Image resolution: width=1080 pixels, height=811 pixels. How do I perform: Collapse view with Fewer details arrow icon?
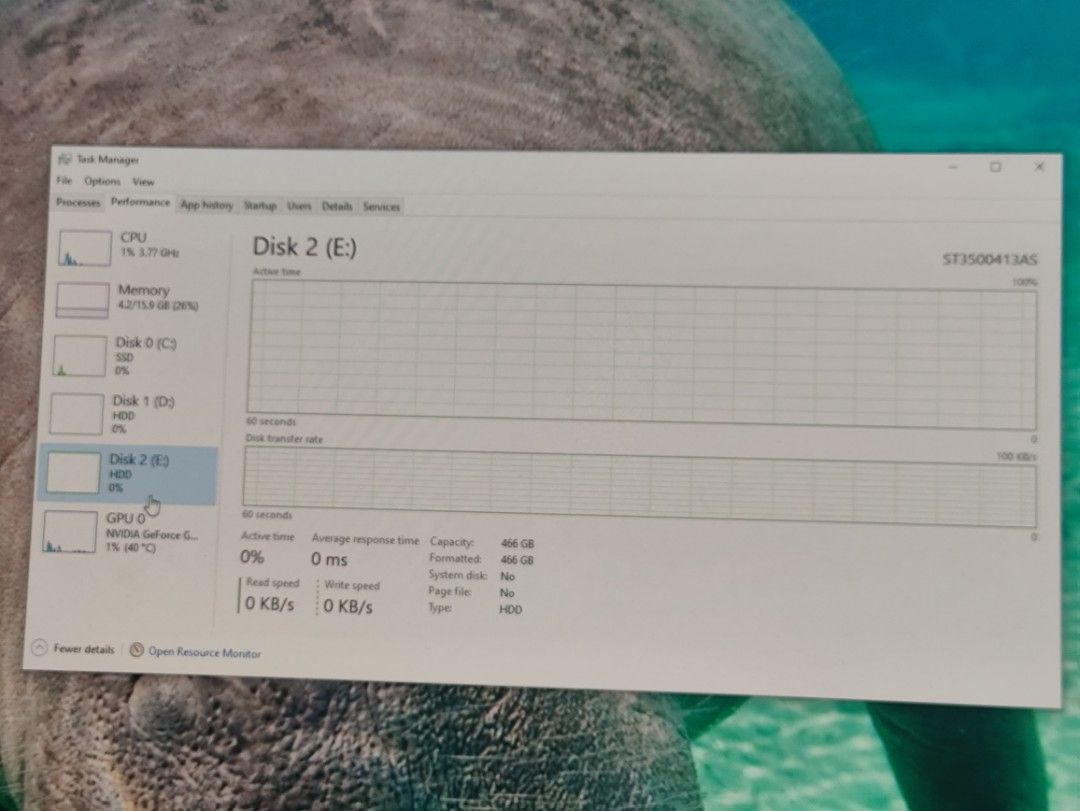39,648
